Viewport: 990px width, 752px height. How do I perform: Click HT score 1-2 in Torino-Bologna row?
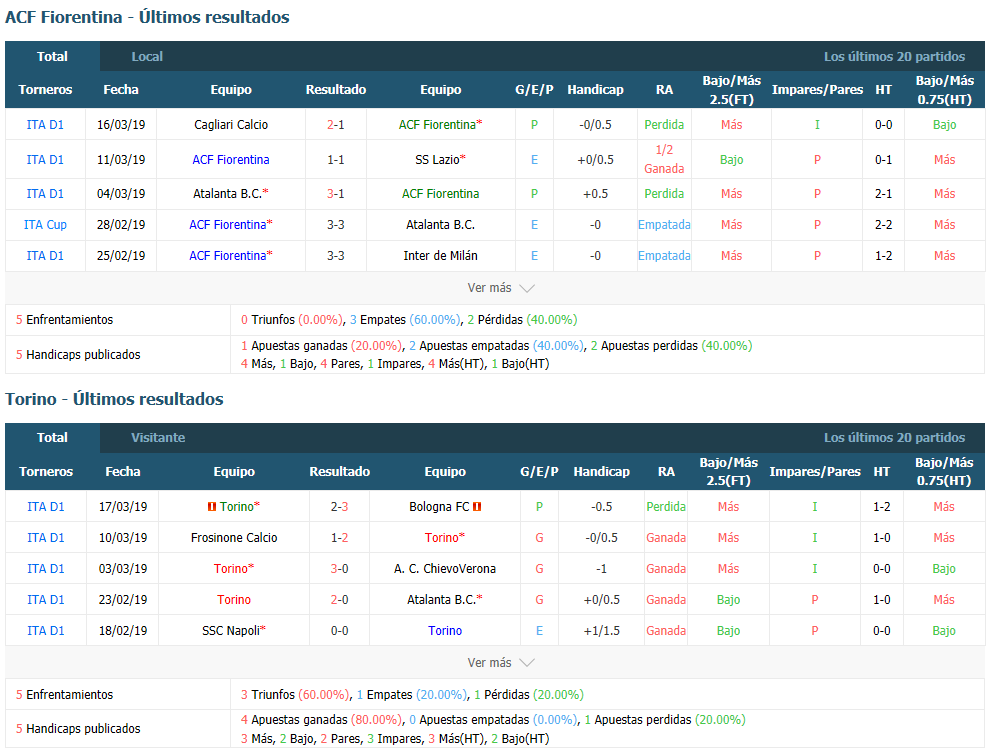tap(881, 506)
